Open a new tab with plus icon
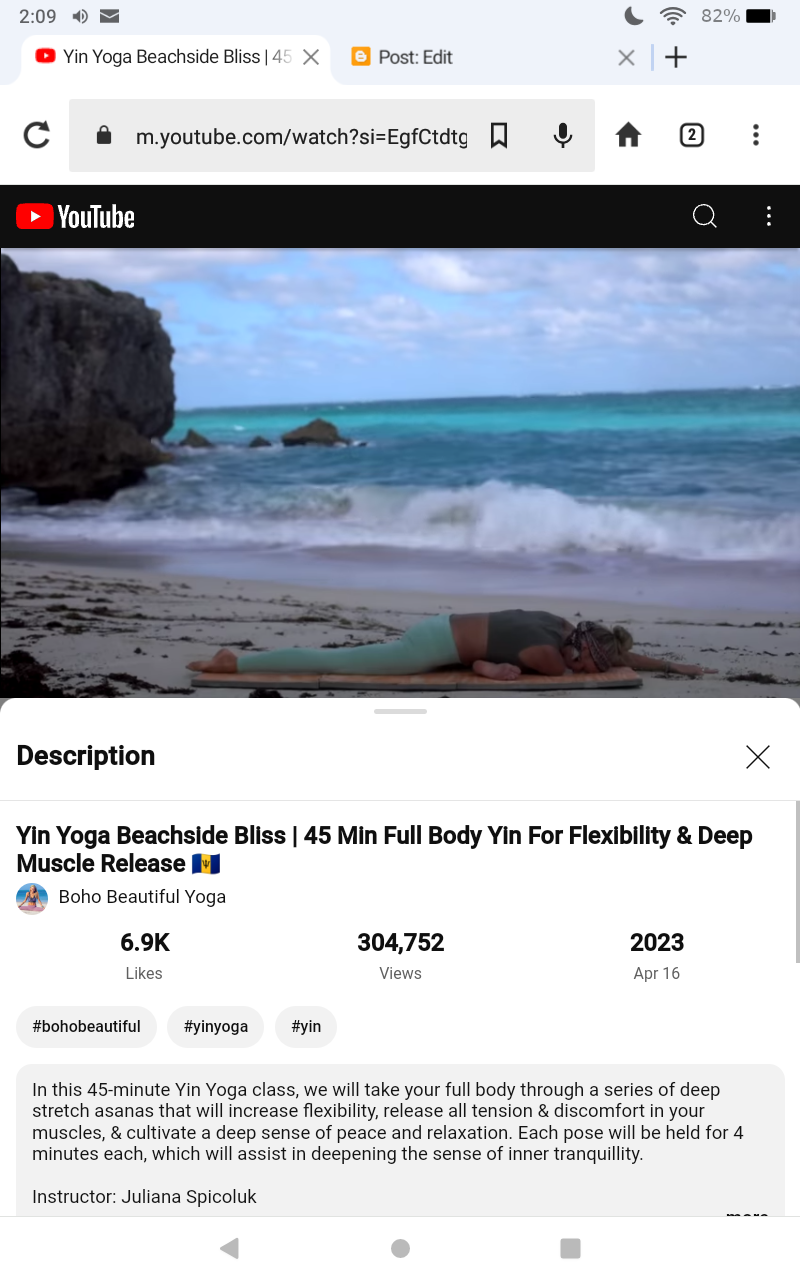Screen dimensions: 800x1280 (676, 57)
